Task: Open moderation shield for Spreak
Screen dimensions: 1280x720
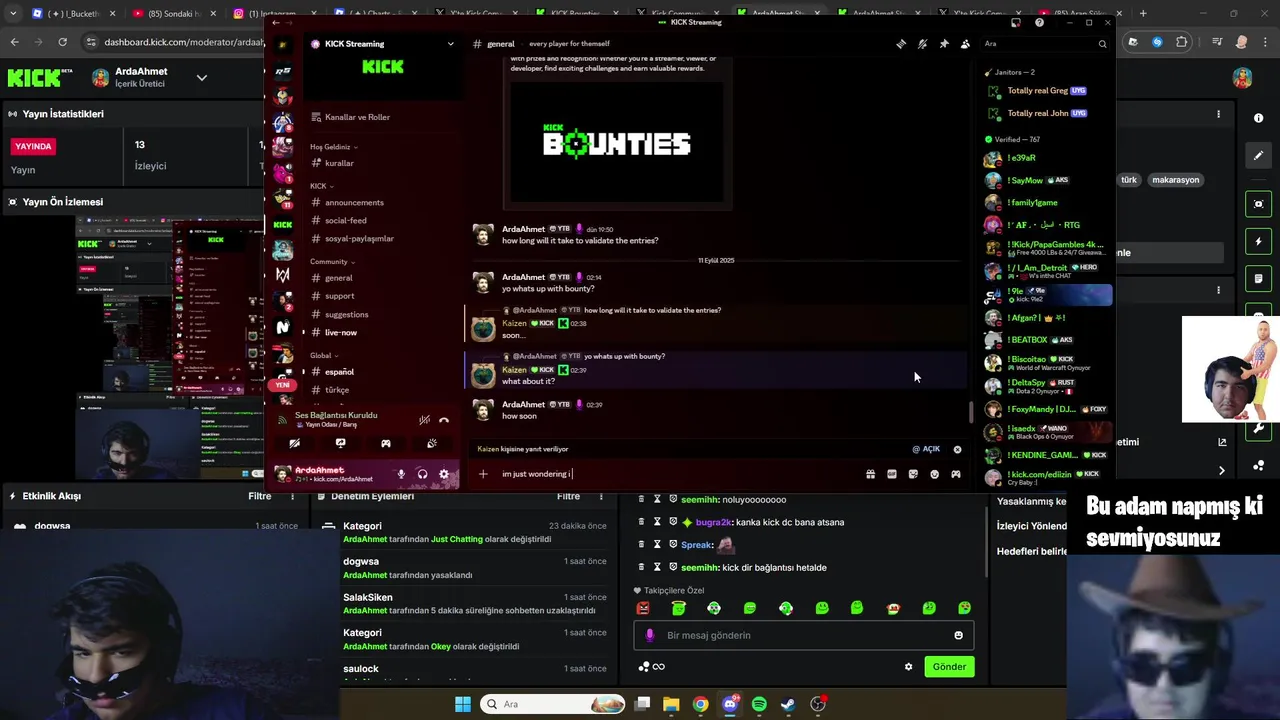Action: pos(673,545)
